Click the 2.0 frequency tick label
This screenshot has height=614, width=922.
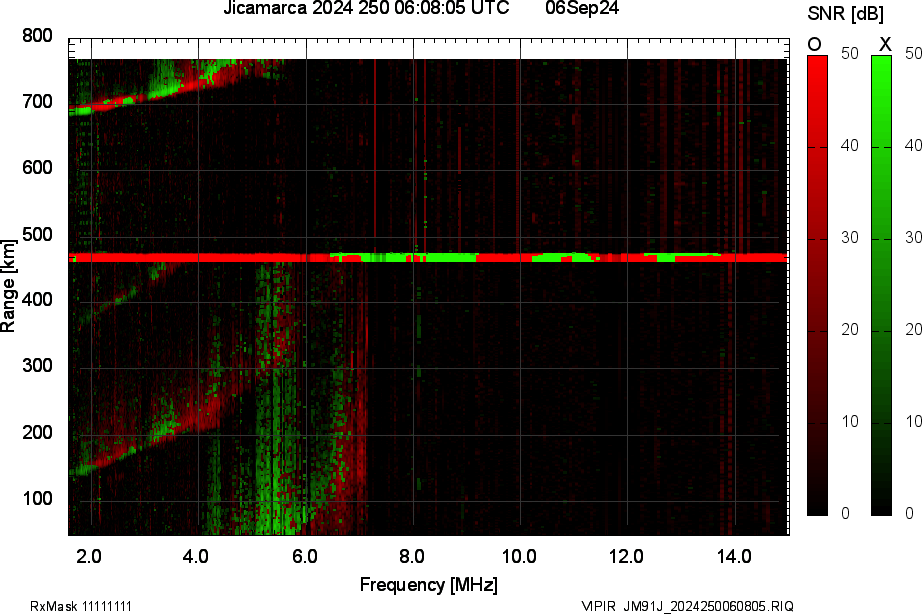click(x=89, y=556)
